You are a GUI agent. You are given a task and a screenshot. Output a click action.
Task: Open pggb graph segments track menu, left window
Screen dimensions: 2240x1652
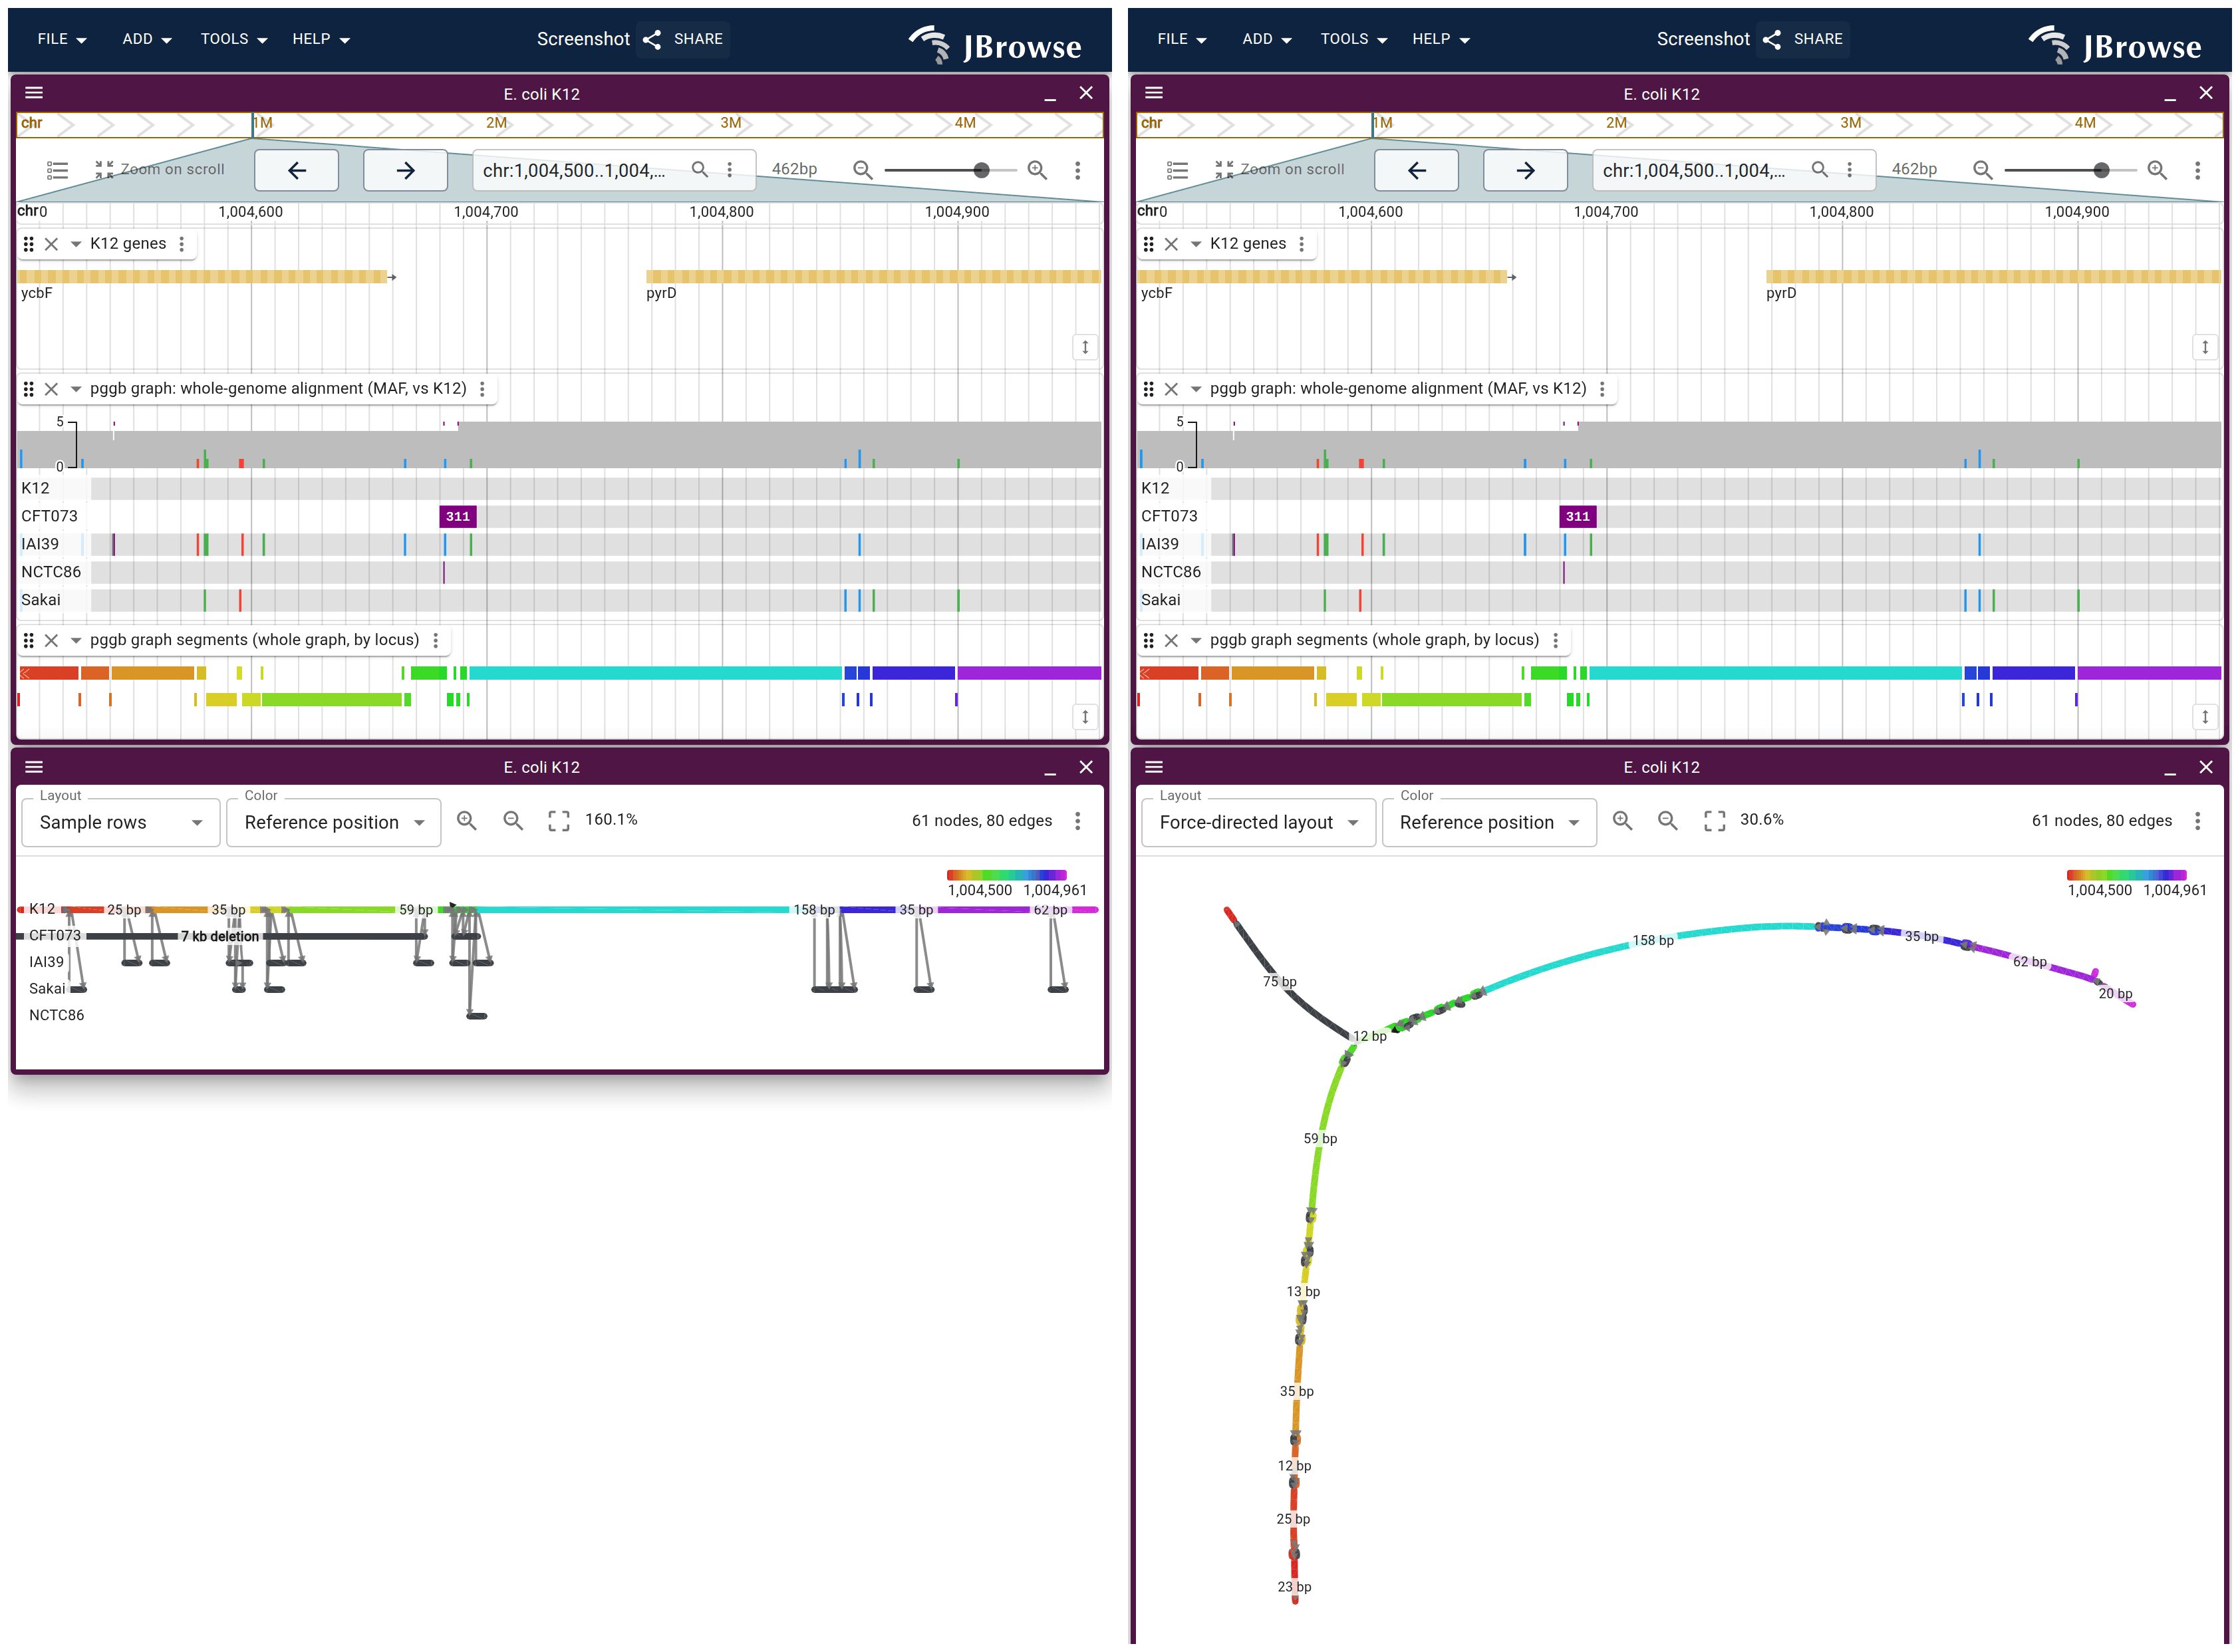(x=435, y=640)
